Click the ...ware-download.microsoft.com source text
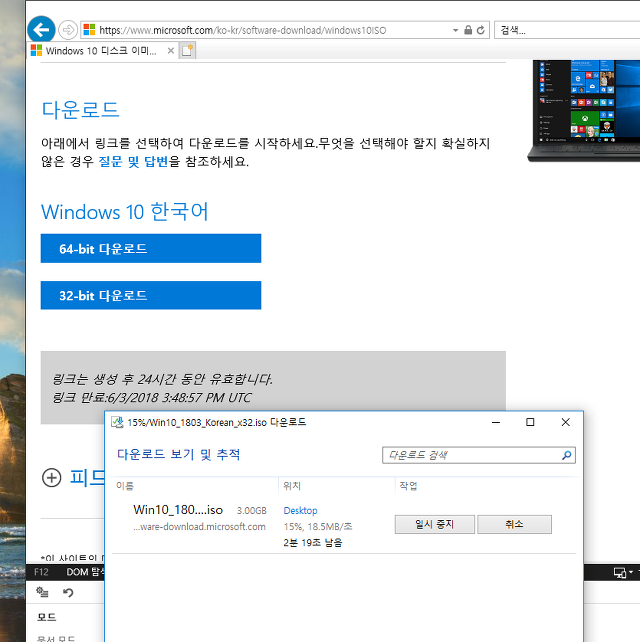Screen dimensions: 640x642 (199, 527)
